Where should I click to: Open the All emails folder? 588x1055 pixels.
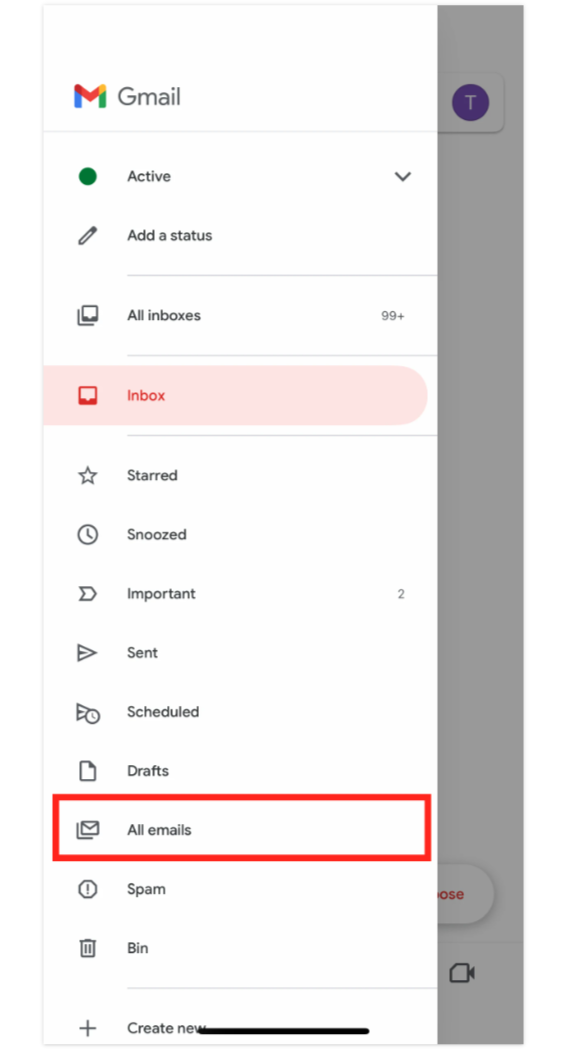click(241, 830)
